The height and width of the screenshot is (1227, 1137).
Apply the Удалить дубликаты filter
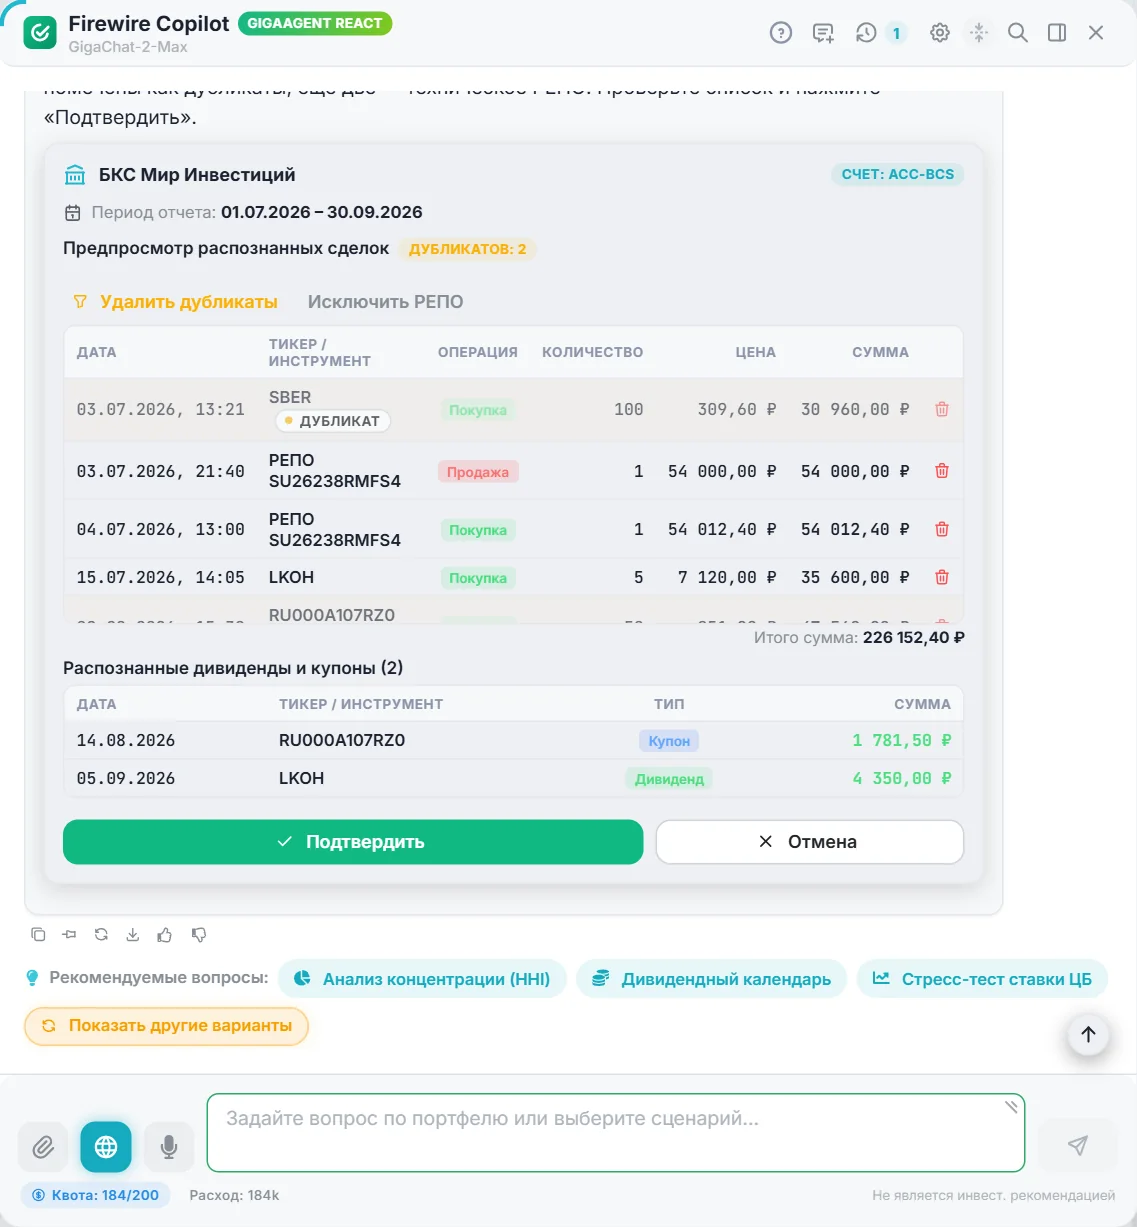tap(176, 302)
